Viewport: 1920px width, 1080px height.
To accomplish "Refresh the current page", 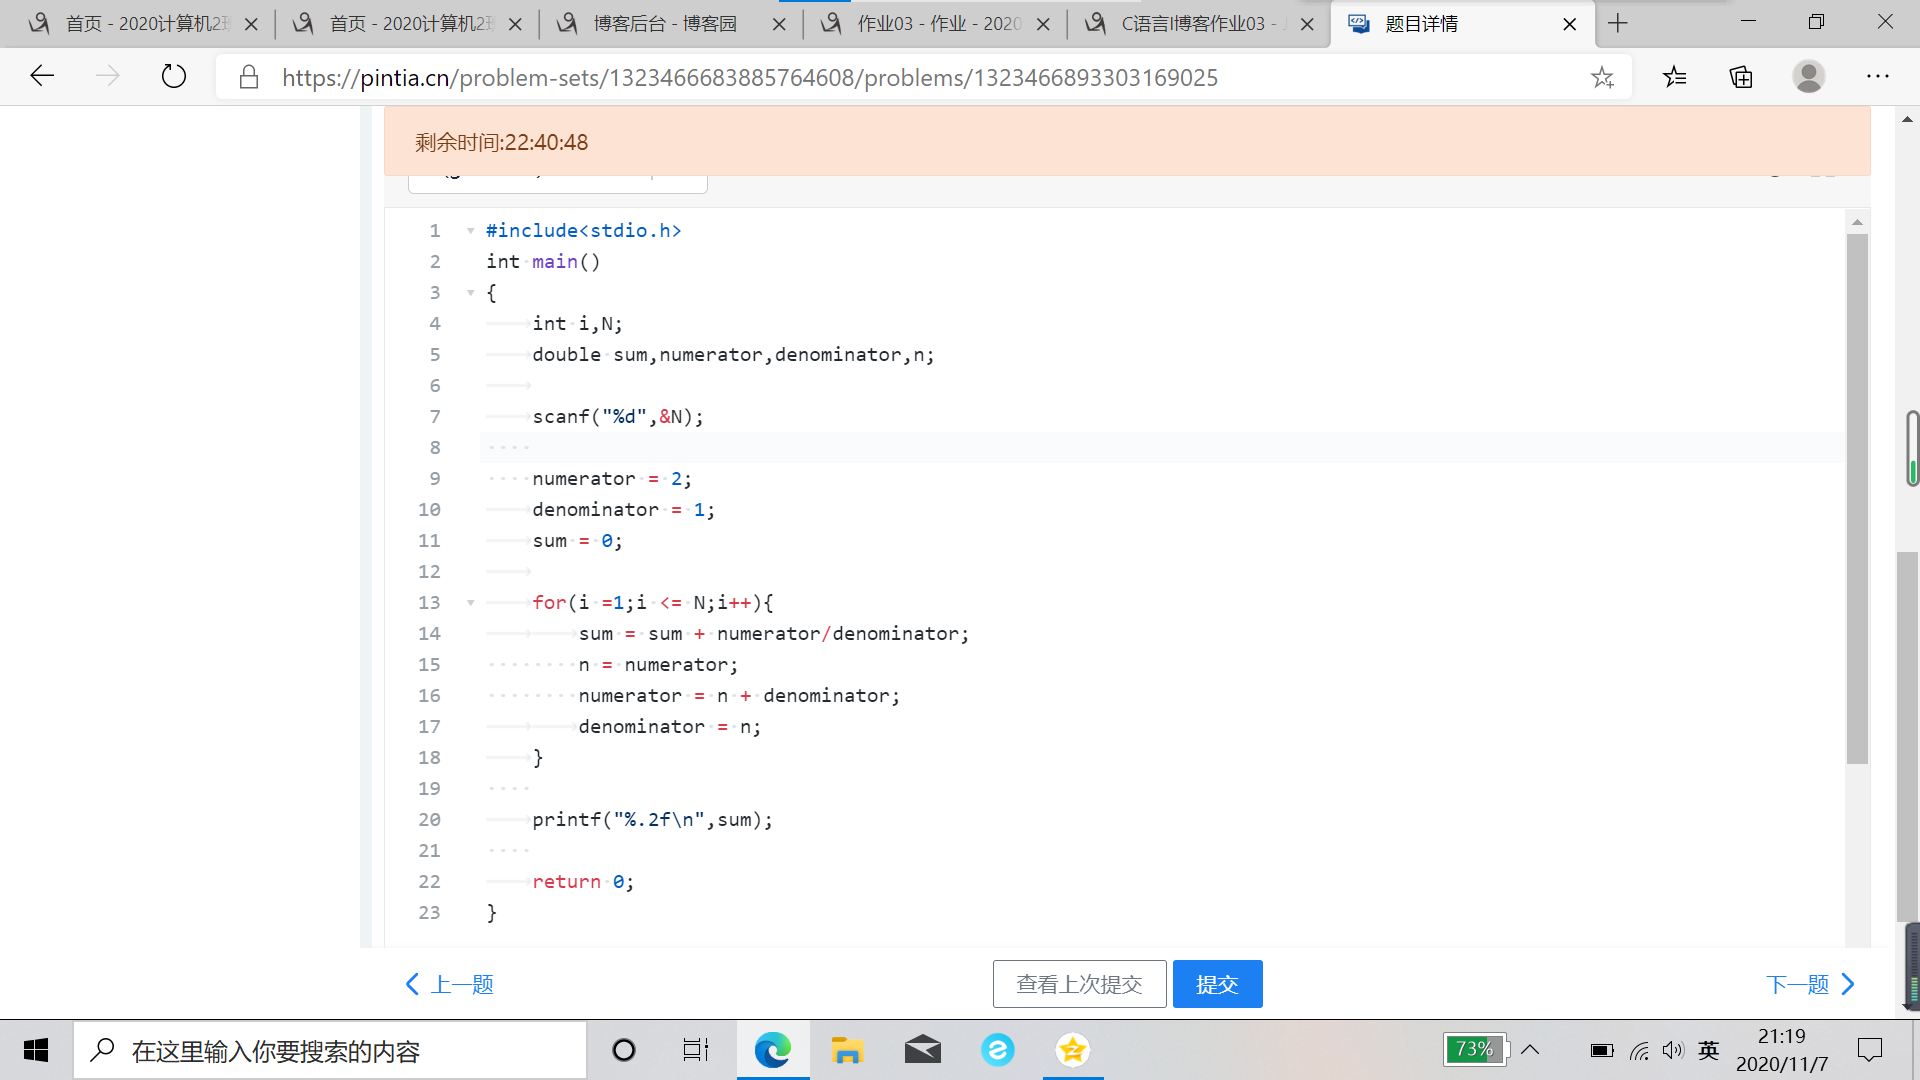I will point(174,77).
